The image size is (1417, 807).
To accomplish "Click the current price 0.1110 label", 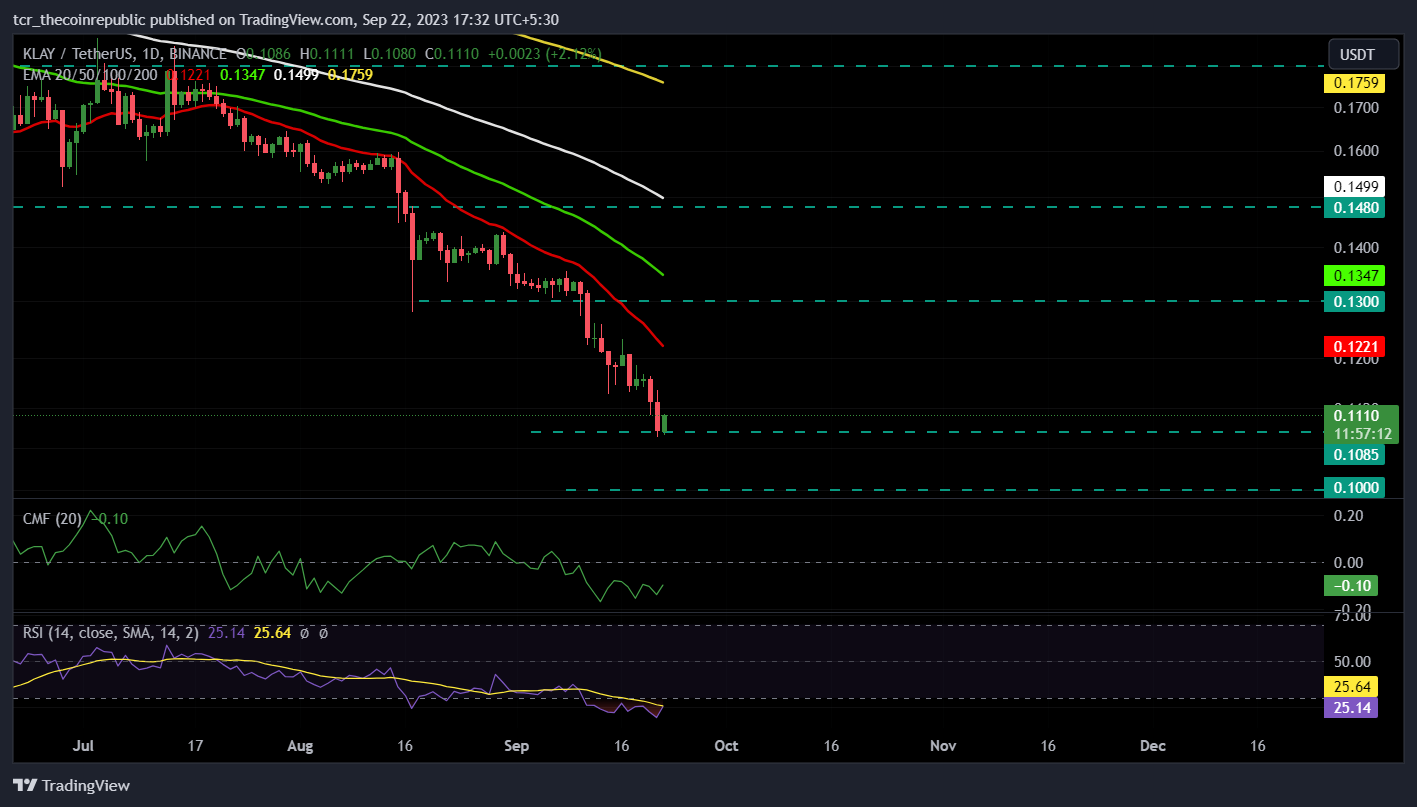I will (1358, 415).
